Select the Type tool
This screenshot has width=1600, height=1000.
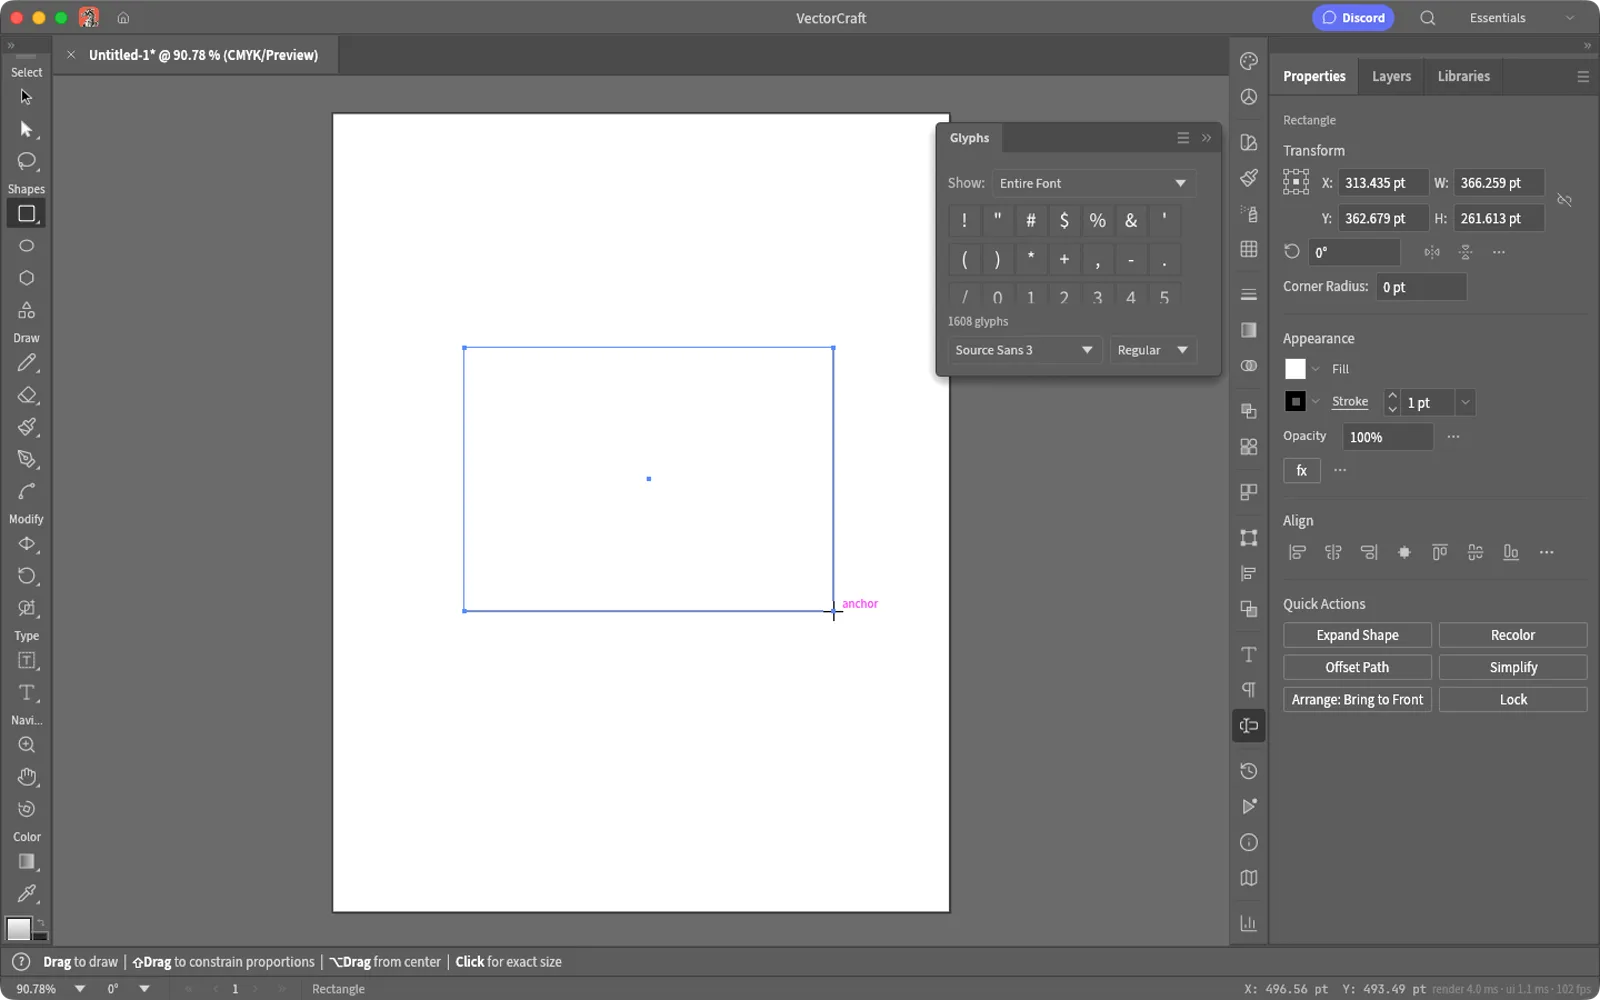[26, 693]
